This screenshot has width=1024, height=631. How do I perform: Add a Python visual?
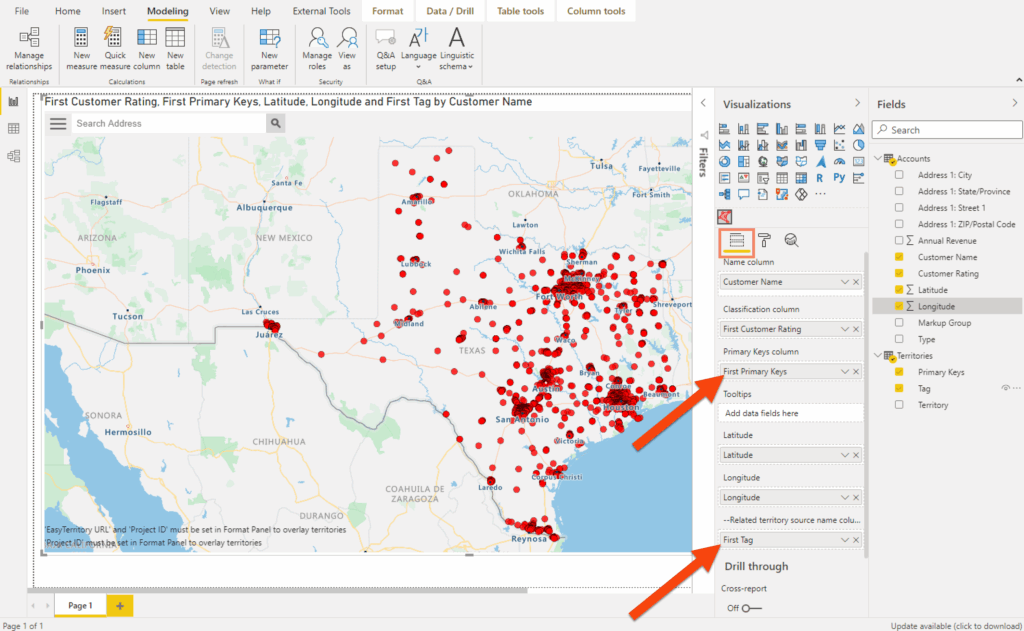pyautogui.click(x=840, y=177)
